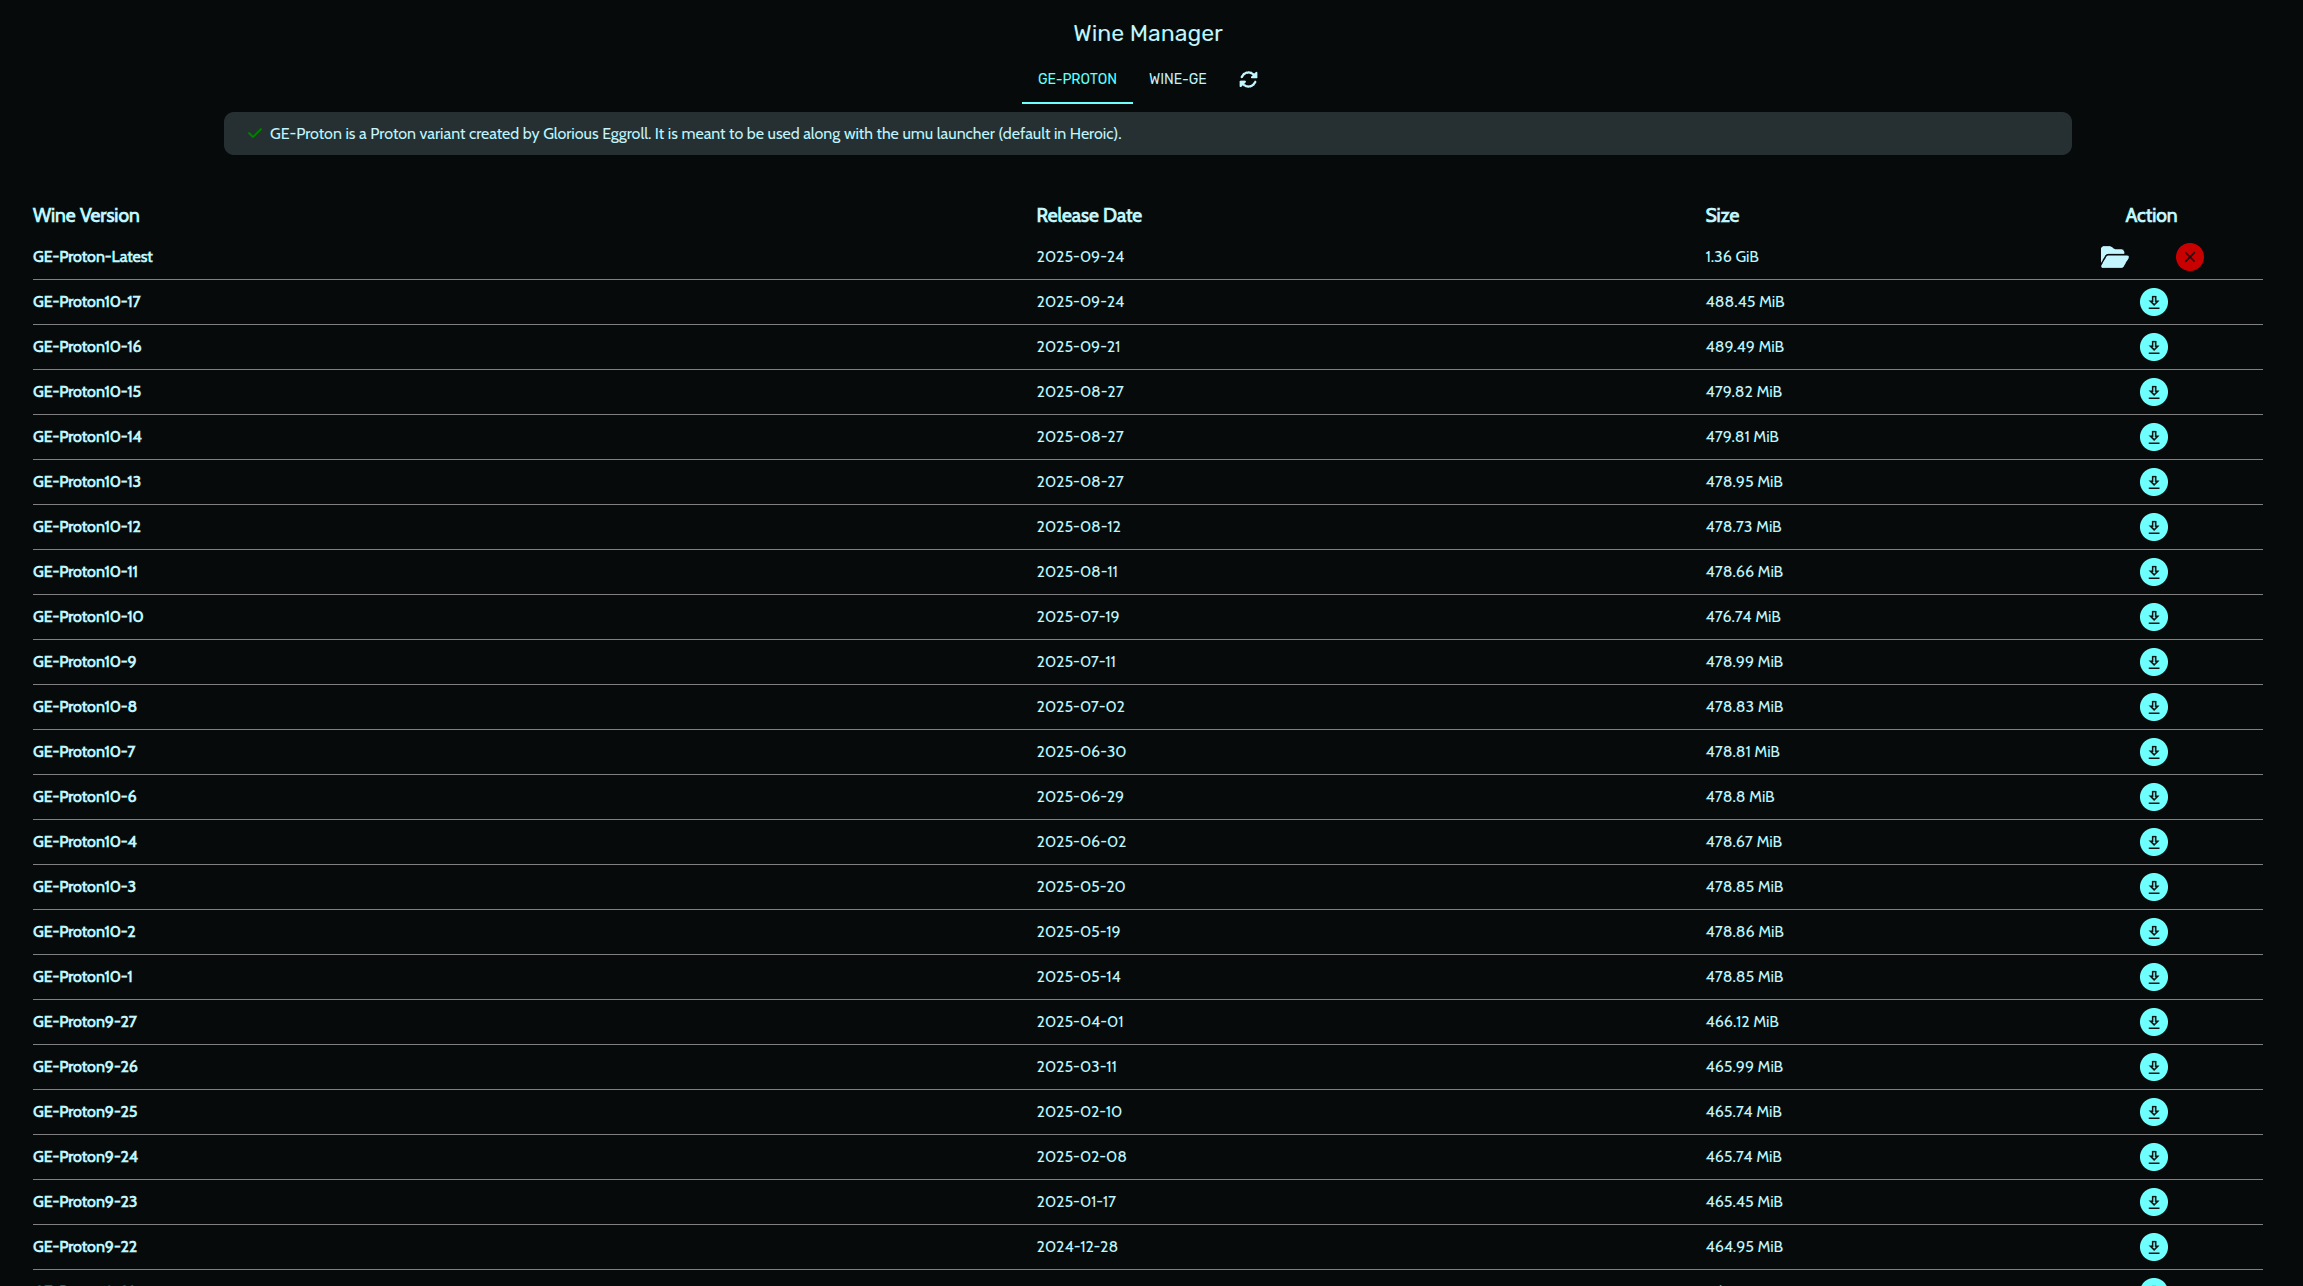
Task: Download GE-Proton10-9
Action: pyautogui.click(x=2153, y=662)
